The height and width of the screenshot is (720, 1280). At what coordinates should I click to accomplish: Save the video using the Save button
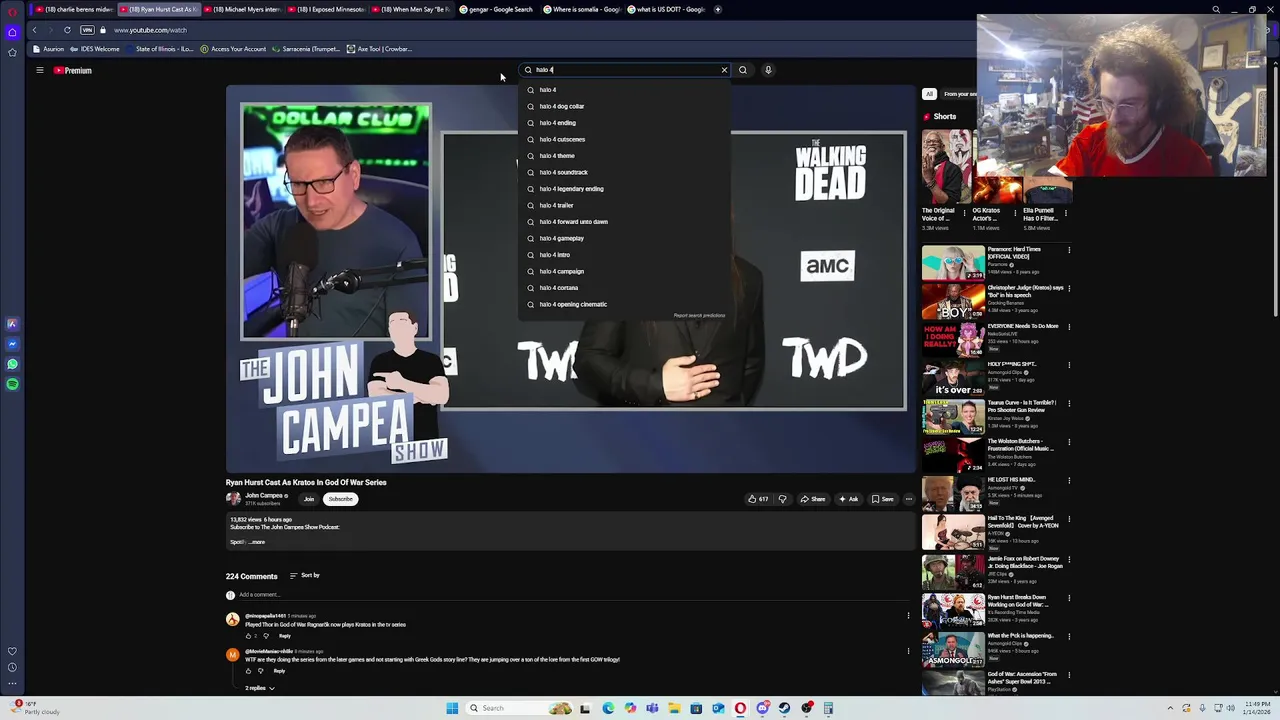point(882,499)
